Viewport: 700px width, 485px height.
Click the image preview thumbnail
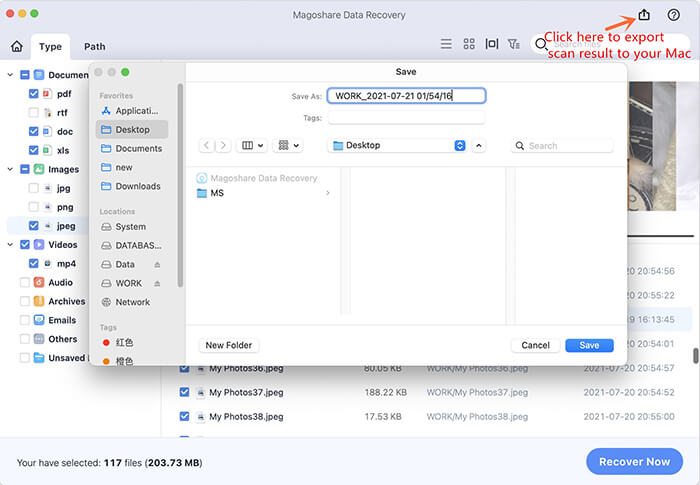(652, 146)
